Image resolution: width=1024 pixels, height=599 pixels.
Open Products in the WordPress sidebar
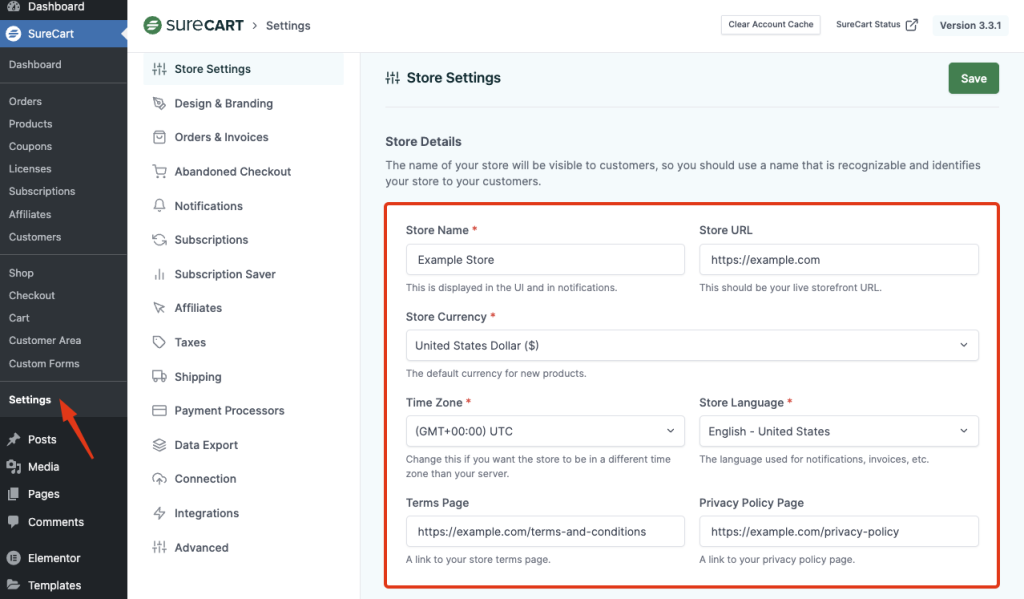pyautogui.click(x=30, y=124)
